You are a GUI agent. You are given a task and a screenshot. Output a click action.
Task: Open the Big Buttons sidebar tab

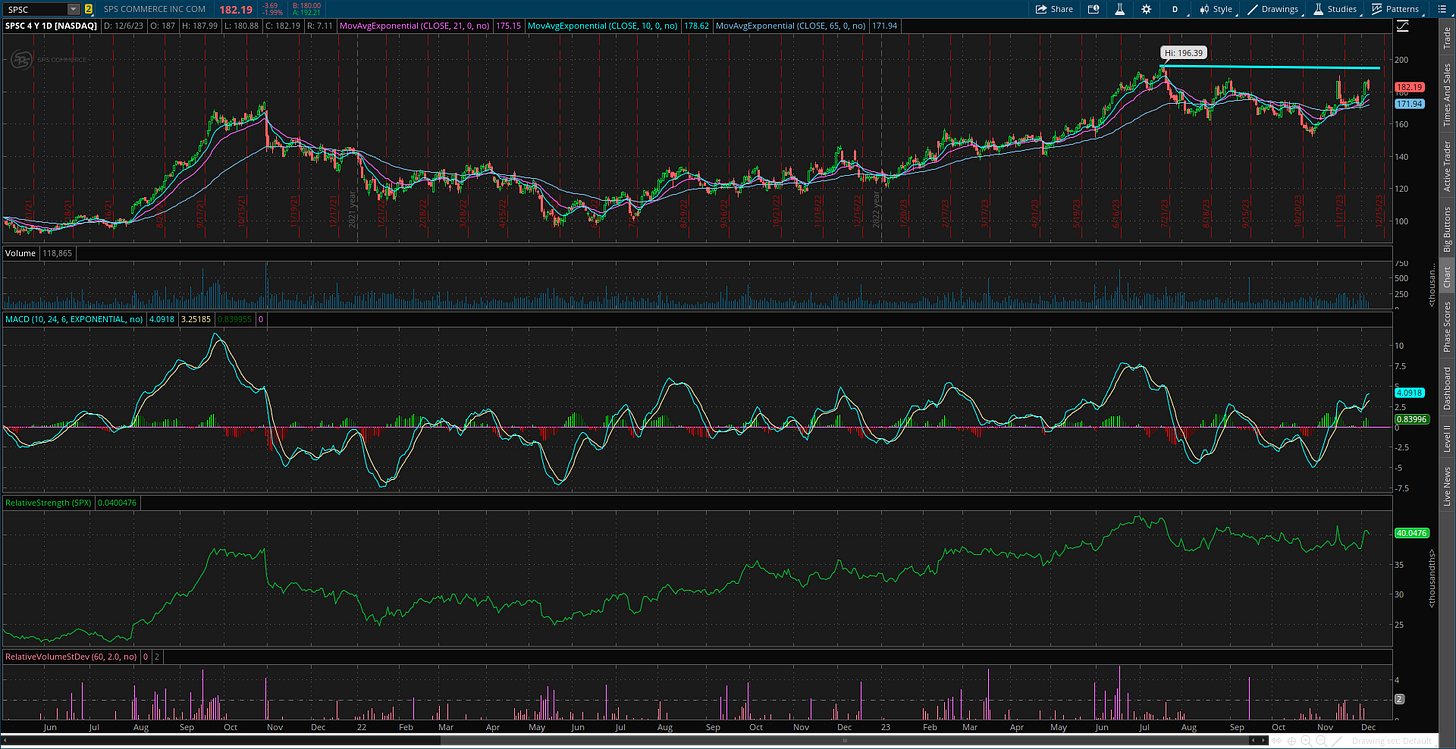coord(1446,229)
